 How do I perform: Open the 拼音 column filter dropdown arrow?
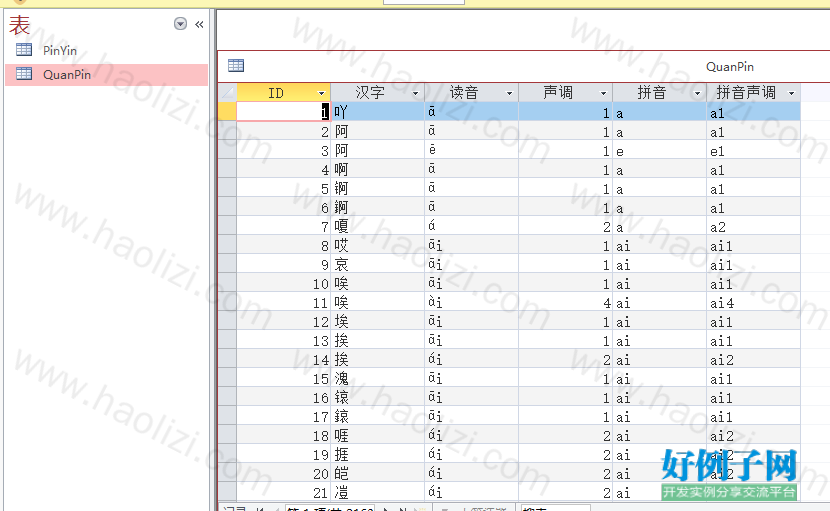click(x=697, y=93)
